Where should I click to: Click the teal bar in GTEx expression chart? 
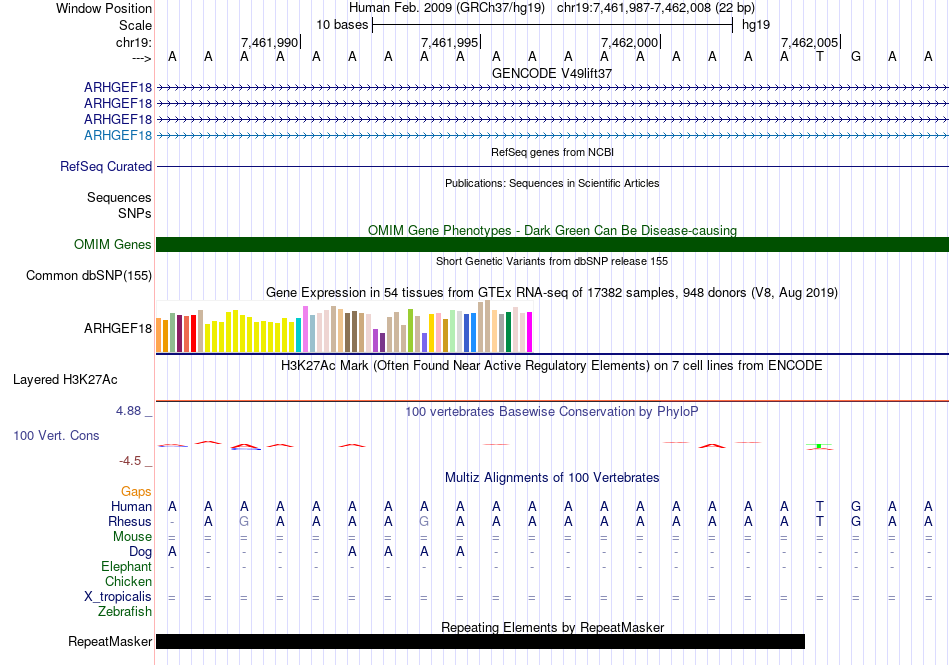(299, 335)
